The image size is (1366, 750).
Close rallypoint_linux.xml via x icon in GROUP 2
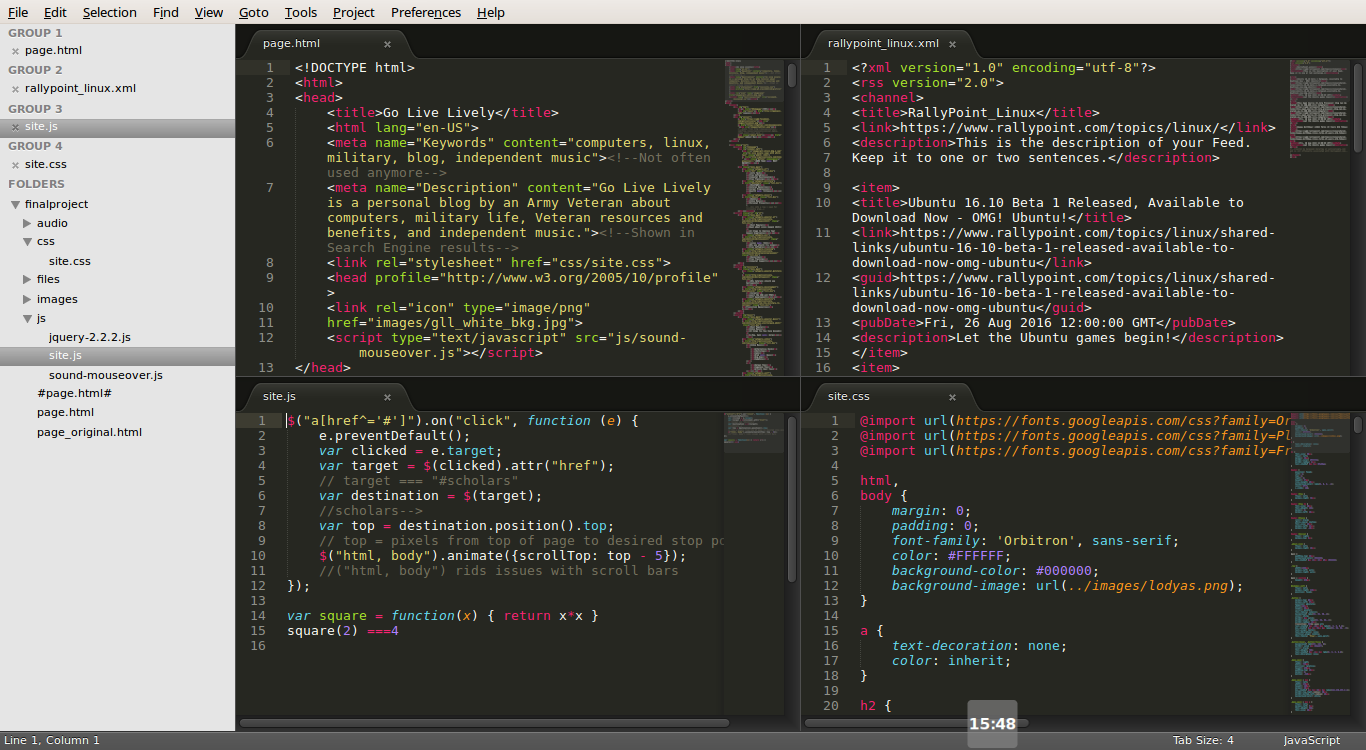[x=14, y=88]
